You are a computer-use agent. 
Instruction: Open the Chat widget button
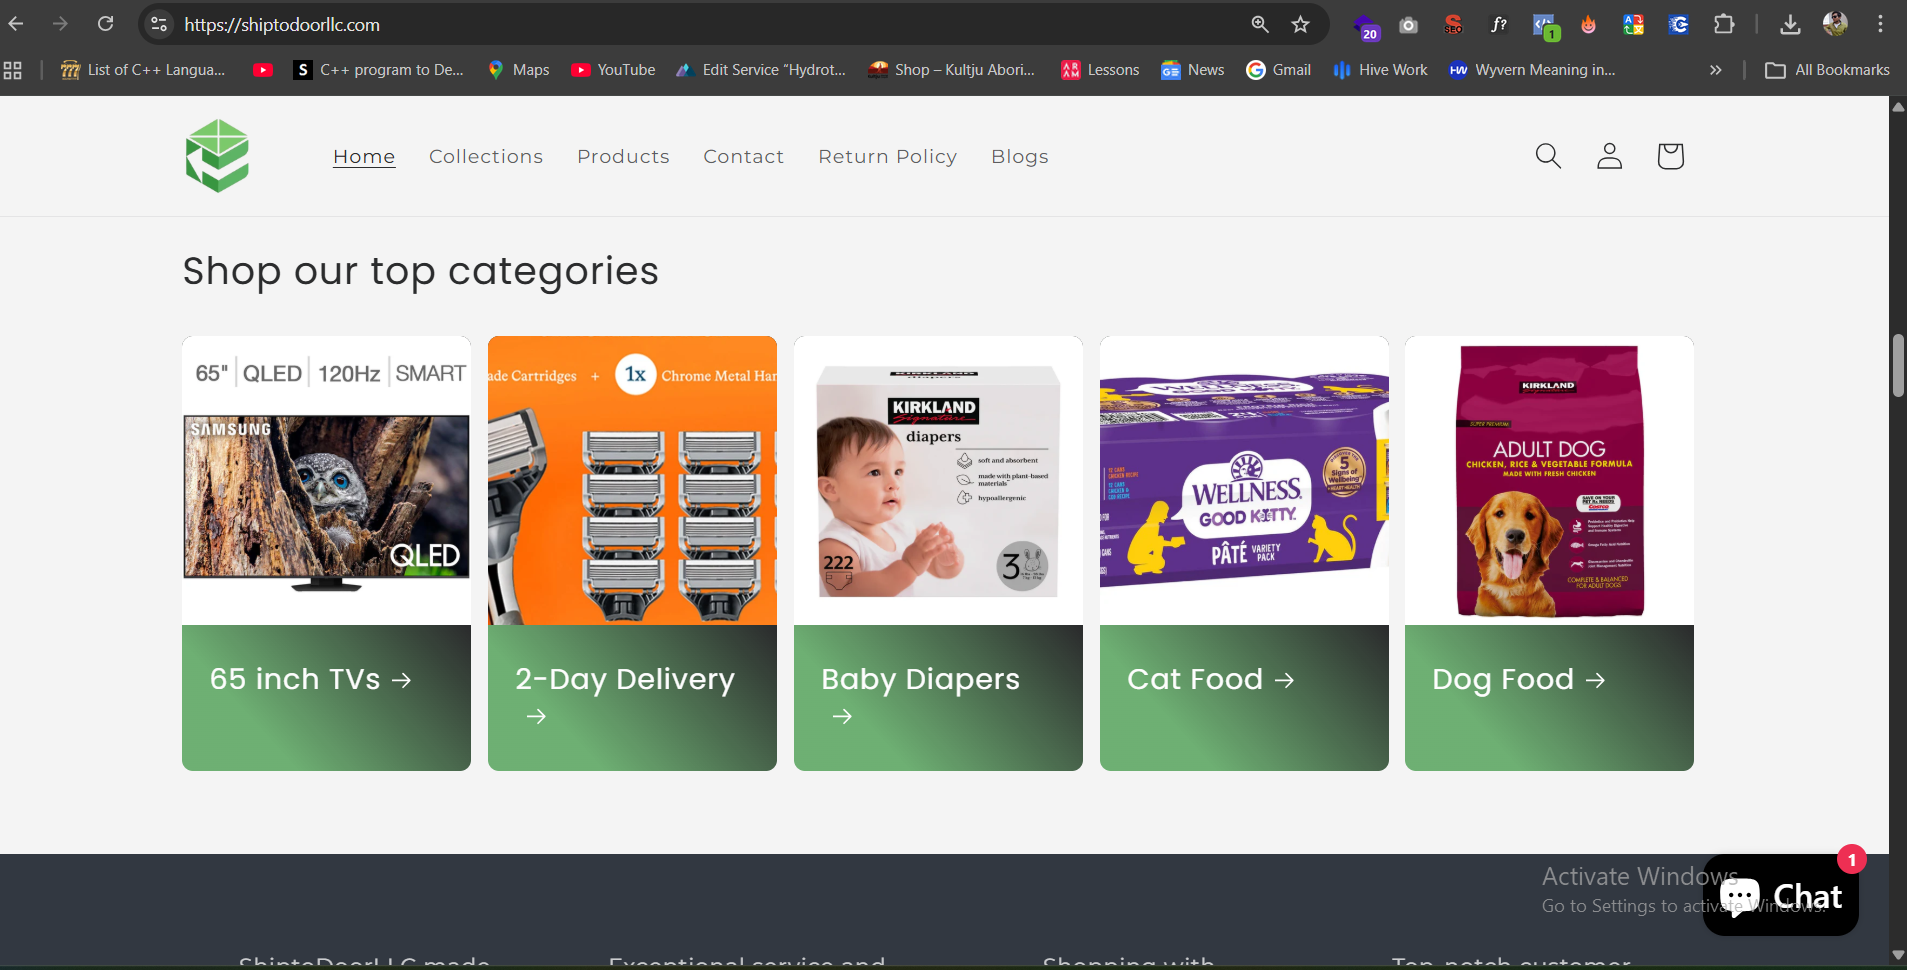click(x=1781, y=895)
